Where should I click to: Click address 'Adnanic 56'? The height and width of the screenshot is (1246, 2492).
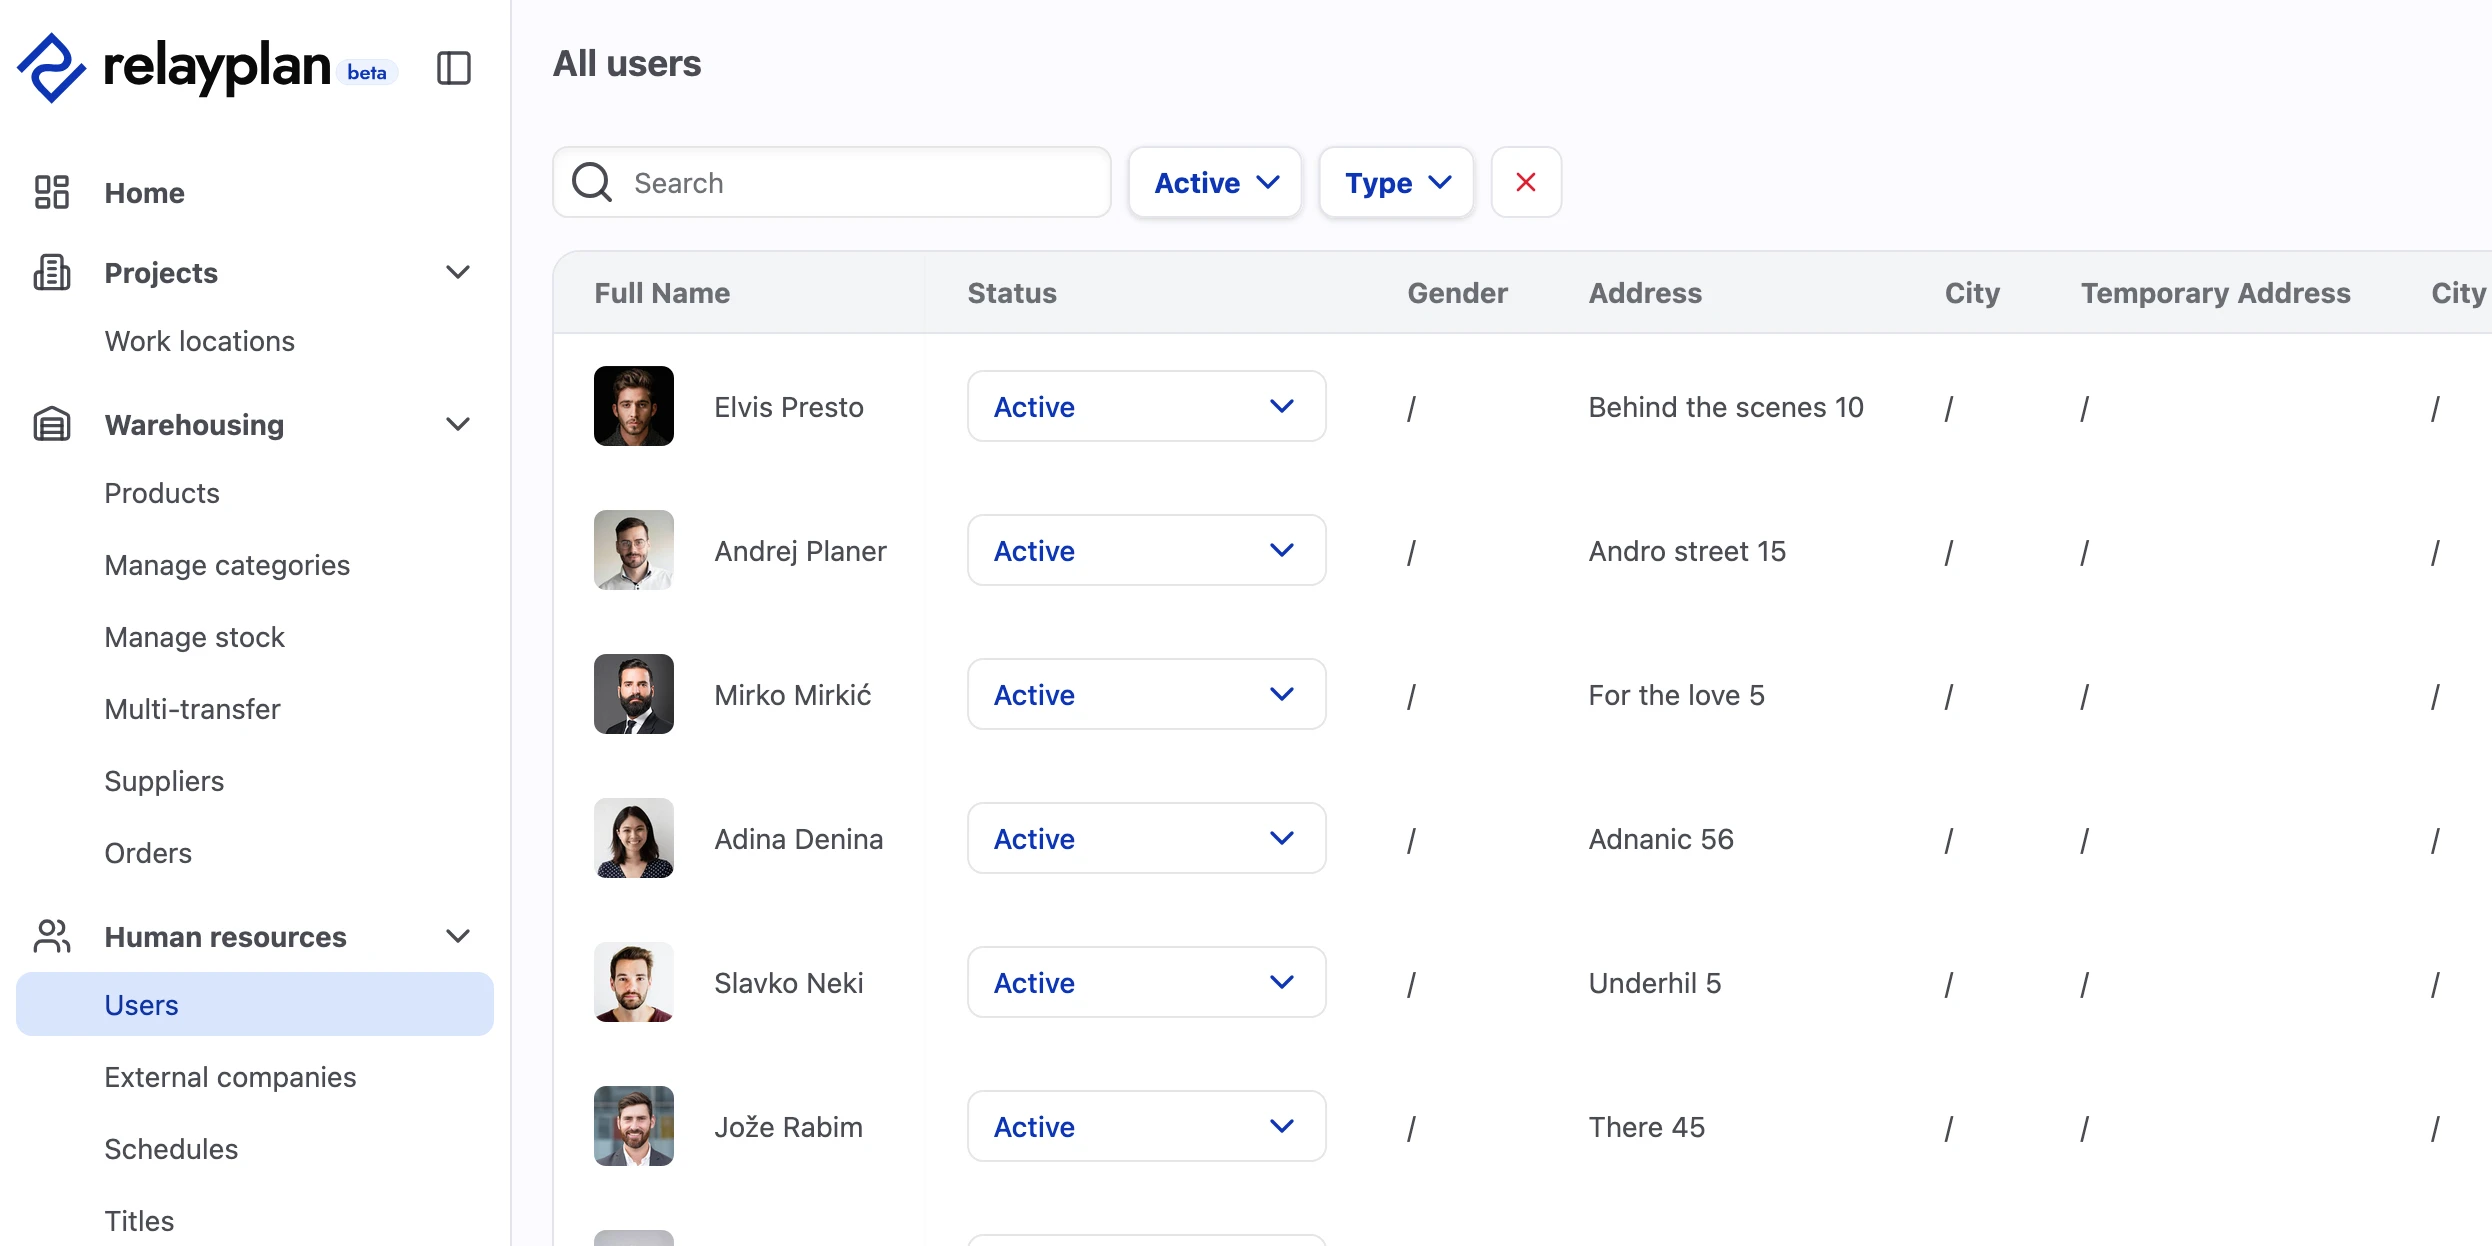tap(1661, 839)
